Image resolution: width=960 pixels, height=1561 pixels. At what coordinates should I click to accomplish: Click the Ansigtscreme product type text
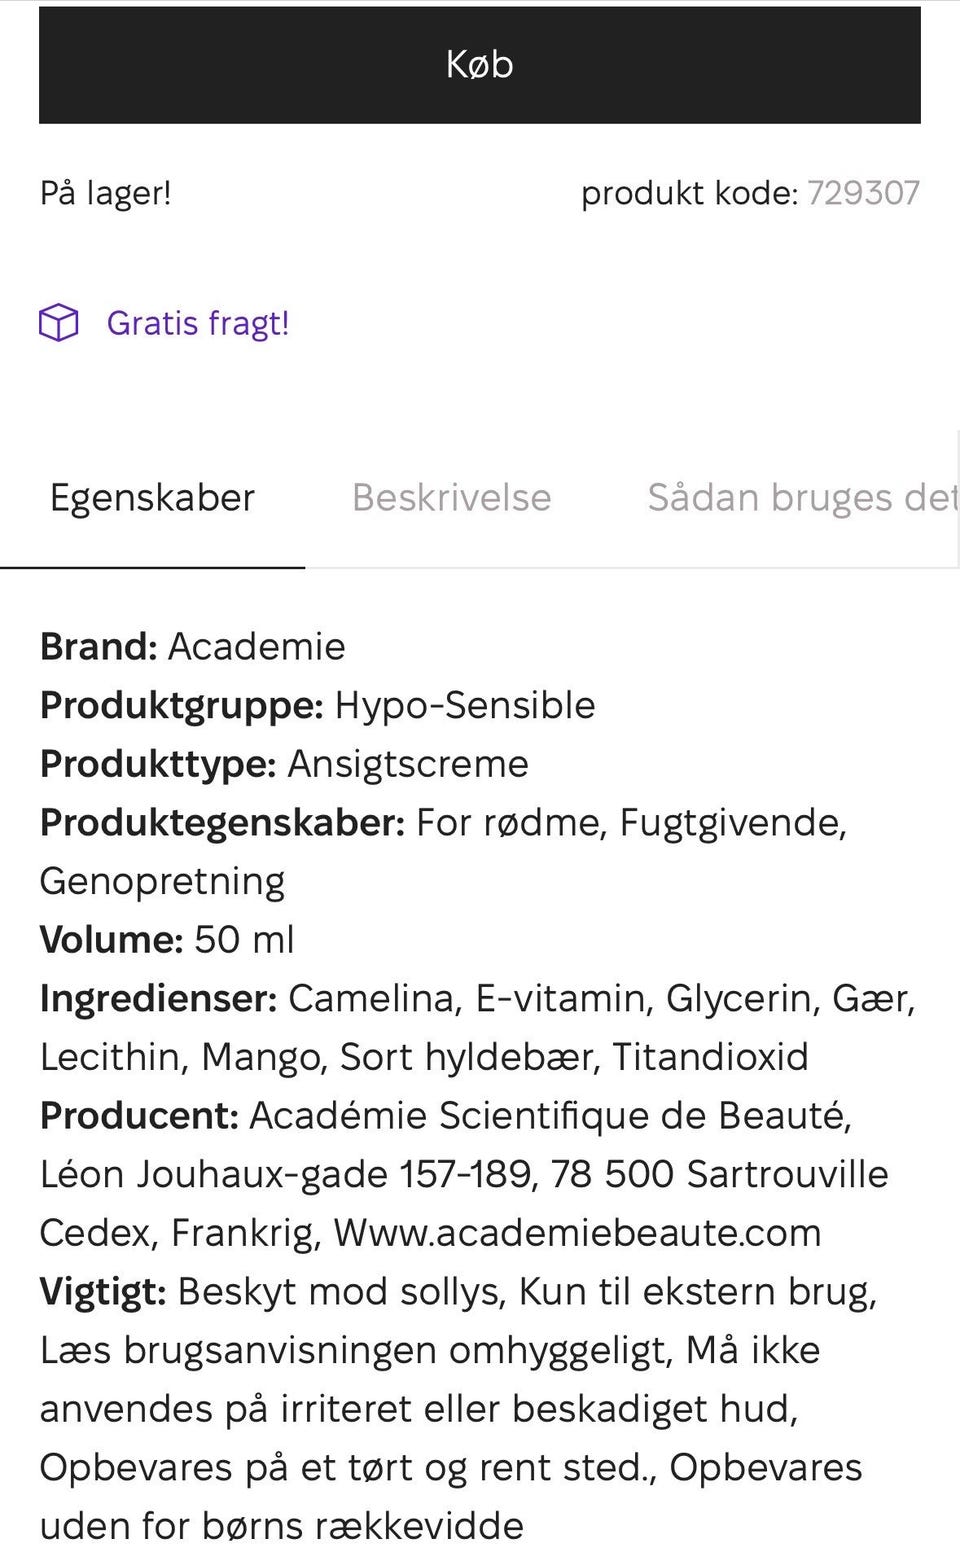pos(407,763)
